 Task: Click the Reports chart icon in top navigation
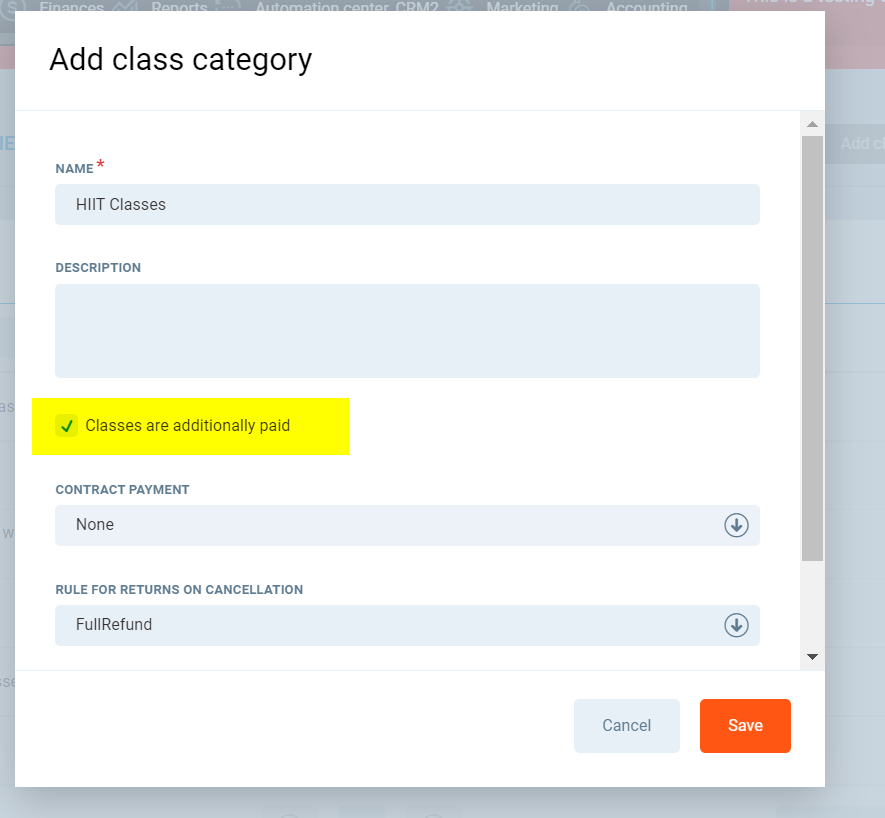125,6
